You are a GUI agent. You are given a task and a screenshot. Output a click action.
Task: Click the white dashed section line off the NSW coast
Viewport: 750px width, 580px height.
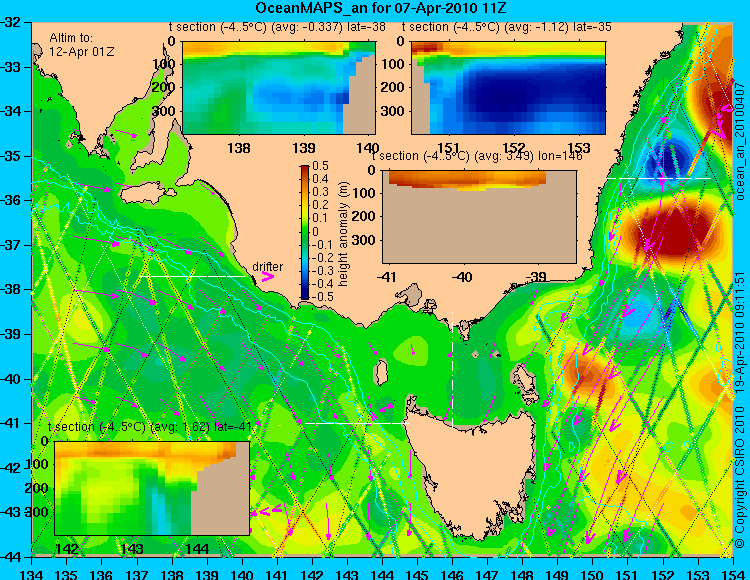(x=659, y=178)
